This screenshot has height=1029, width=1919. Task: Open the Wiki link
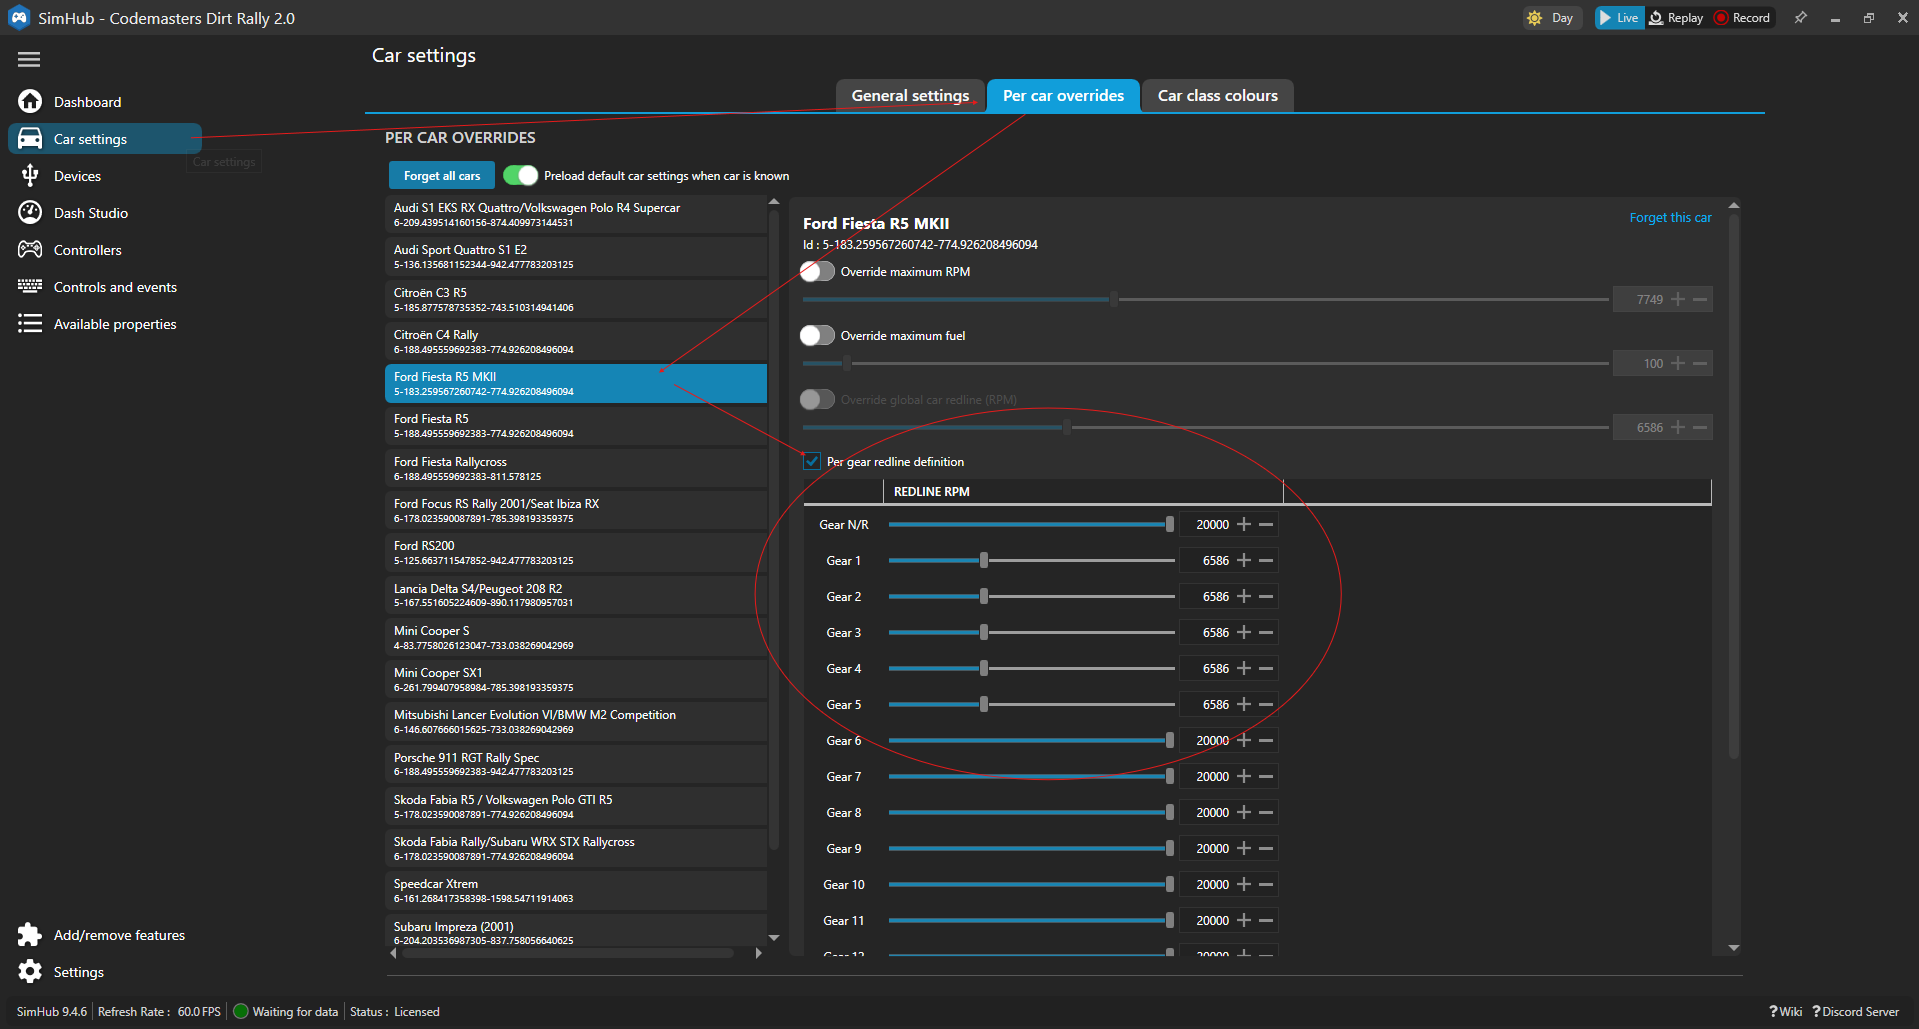click(x=1786, y=1011)
